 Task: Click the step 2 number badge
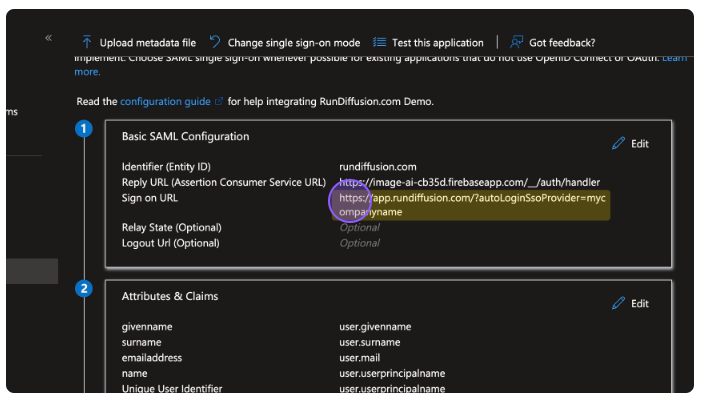click(85, 289)
